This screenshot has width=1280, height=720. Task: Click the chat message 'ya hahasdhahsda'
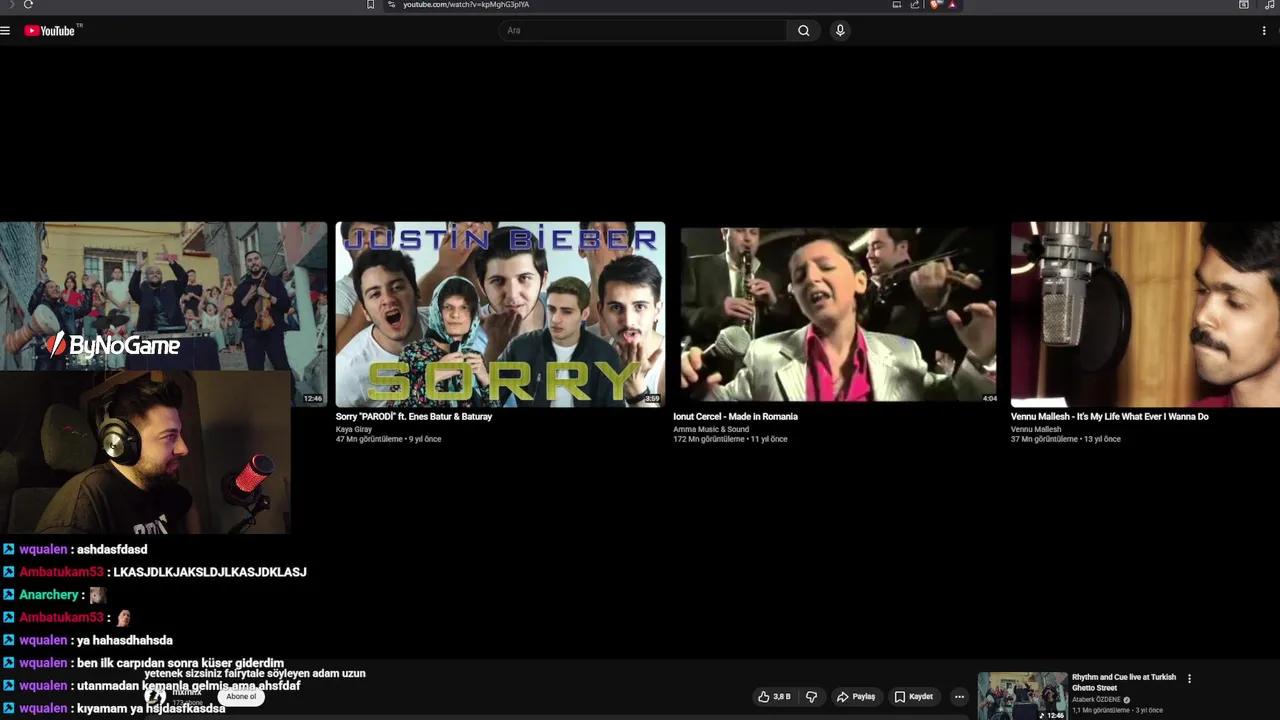[x=125, y=641]
